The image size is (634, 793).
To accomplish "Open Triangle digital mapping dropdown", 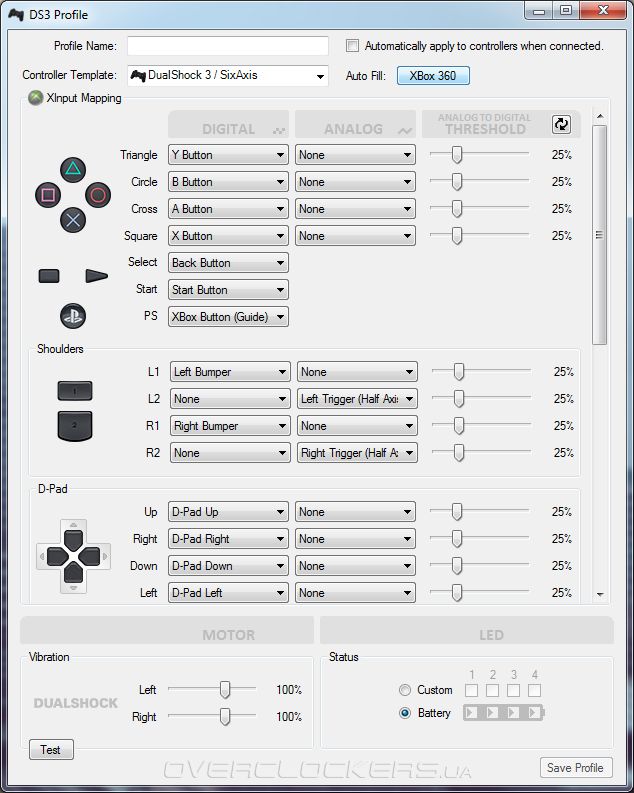I will click(229, 155).
